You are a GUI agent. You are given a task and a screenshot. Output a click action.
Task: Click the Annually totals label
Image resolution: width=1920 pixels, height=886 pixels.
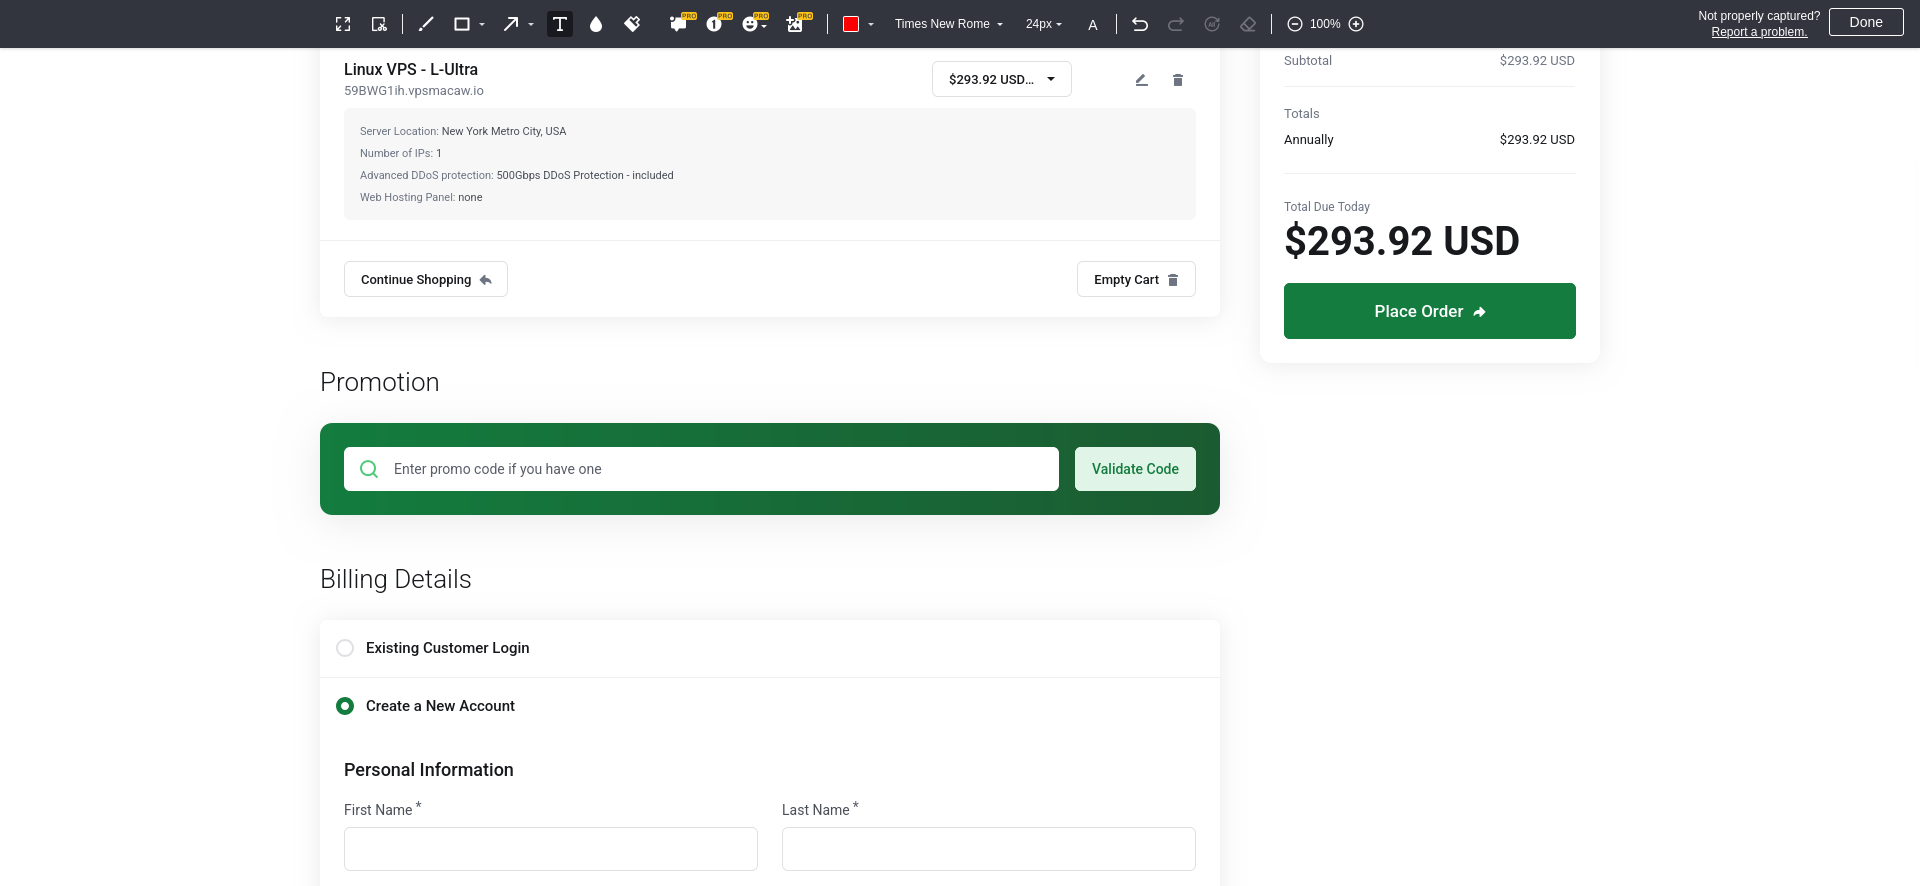point(1309,140)
